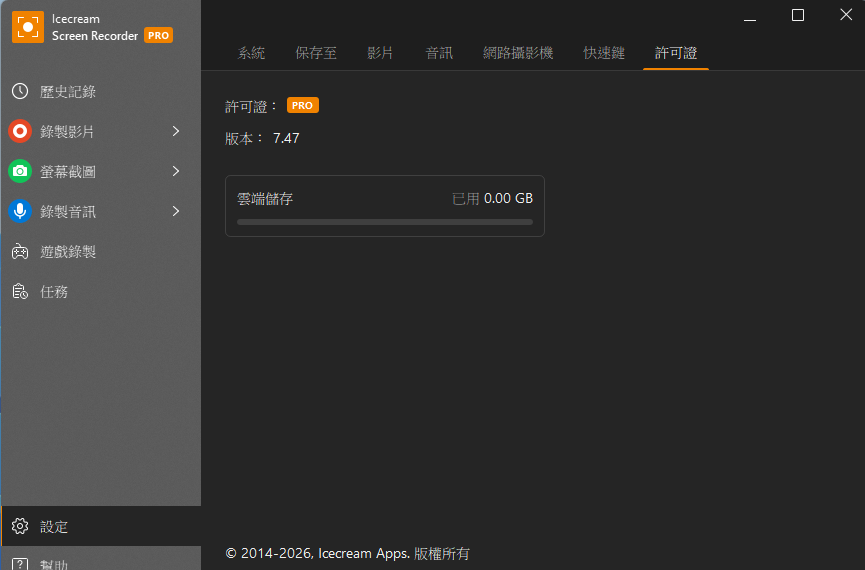Expand the 錄製影片 submenu chevron
The height and width of the screenshot is (570, 865).
tap(176, 131)
